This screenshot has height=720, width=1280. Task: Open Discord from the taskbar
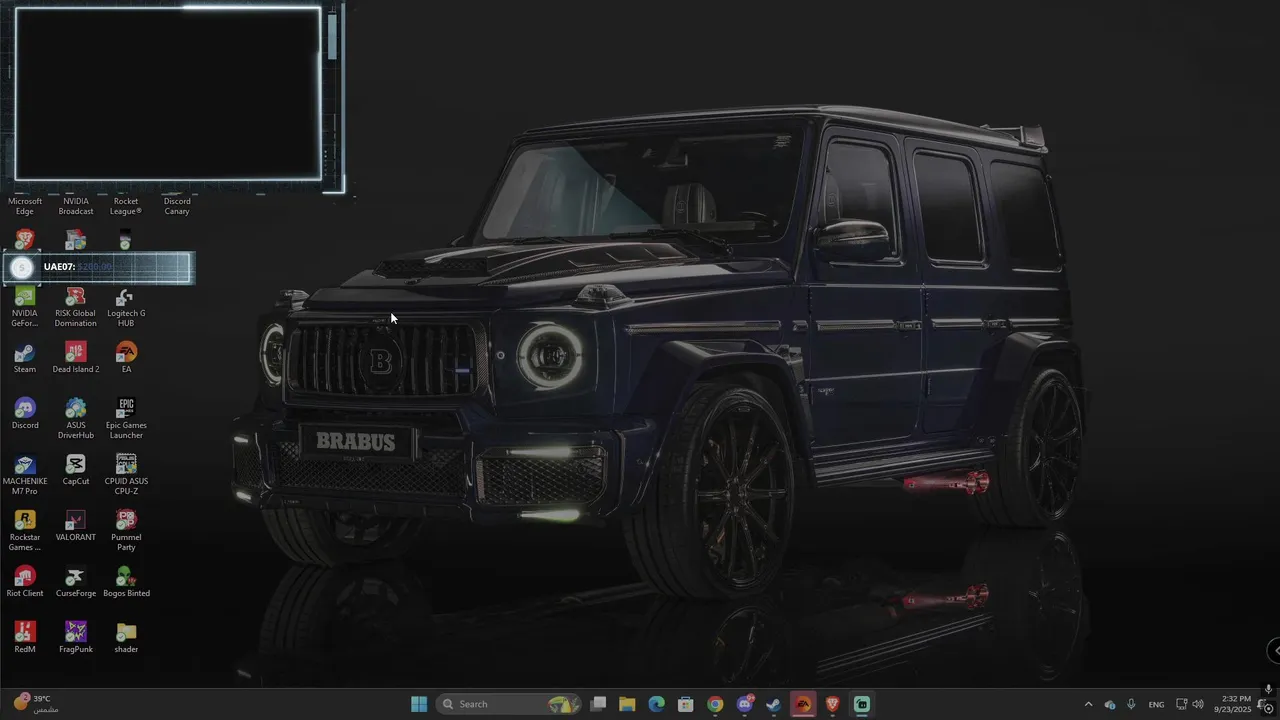(x=745, y=704)
